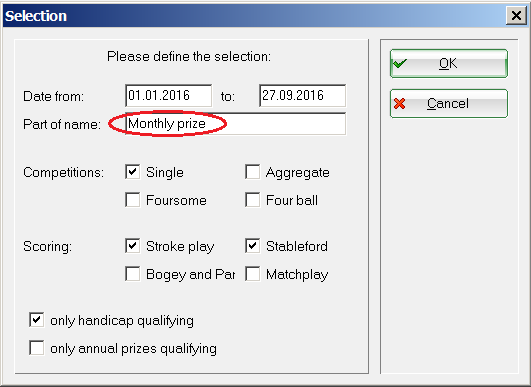Check the Four ball option
This screenshot has width=531, height=387.
point(253,200)
